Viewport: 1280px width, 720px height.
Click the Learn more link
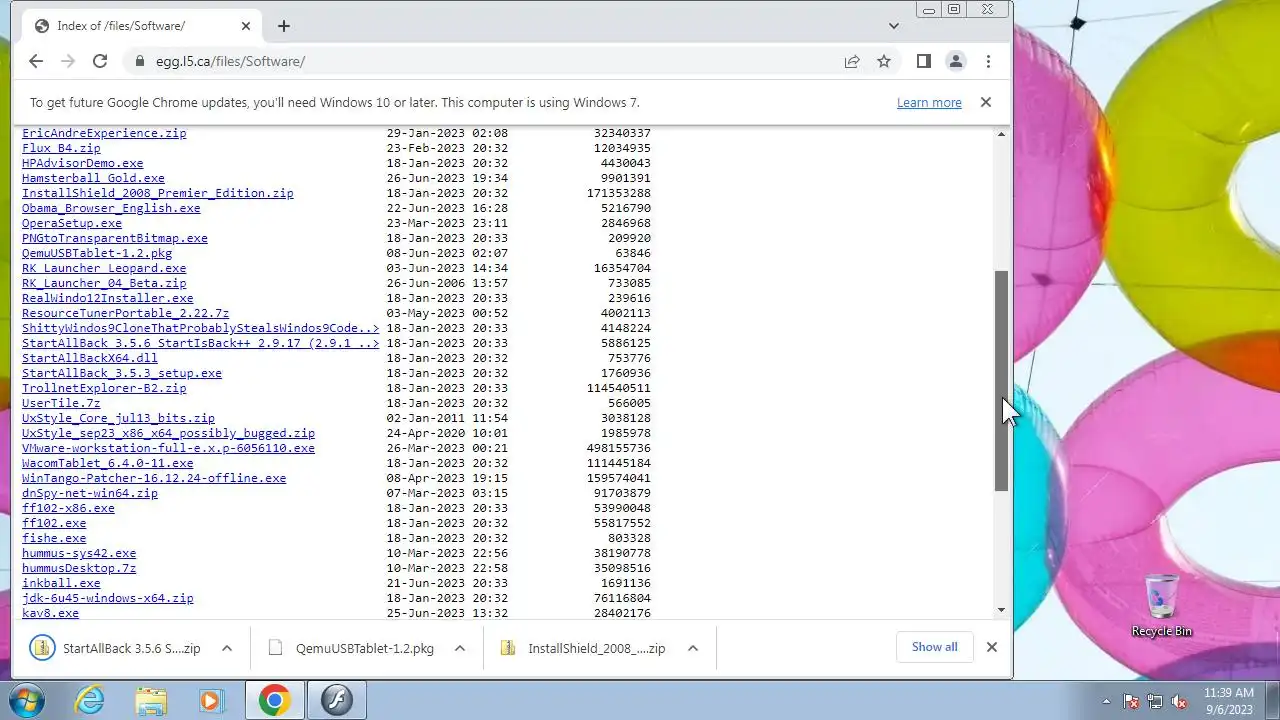coord(929,102)
